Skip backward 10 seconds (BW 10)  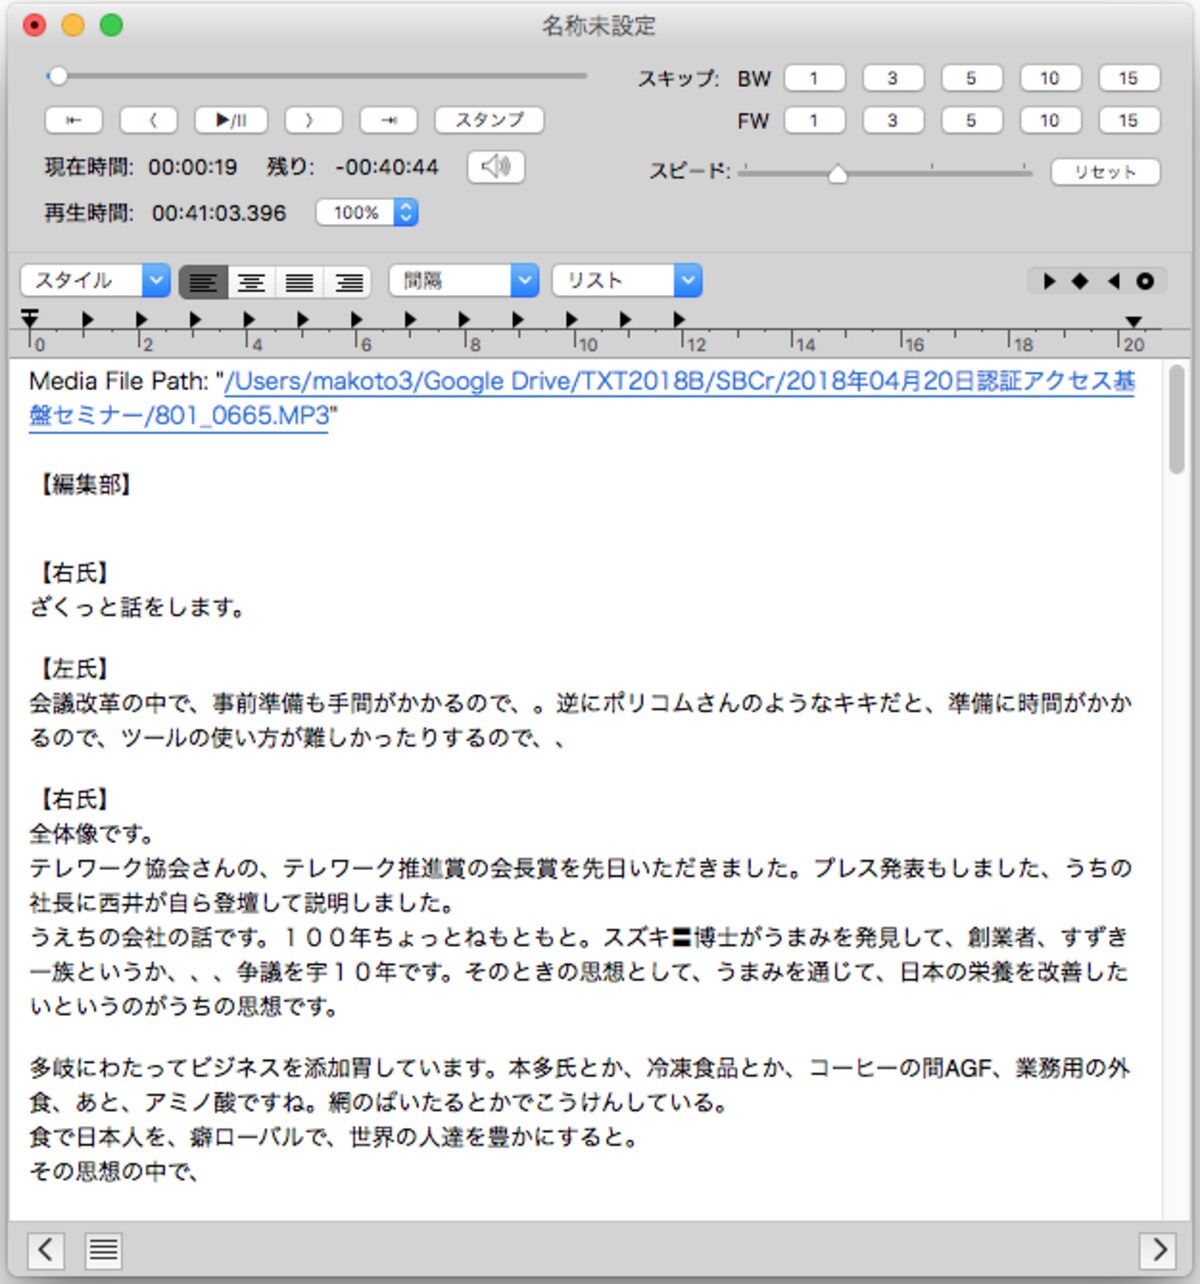[1050, 78]
